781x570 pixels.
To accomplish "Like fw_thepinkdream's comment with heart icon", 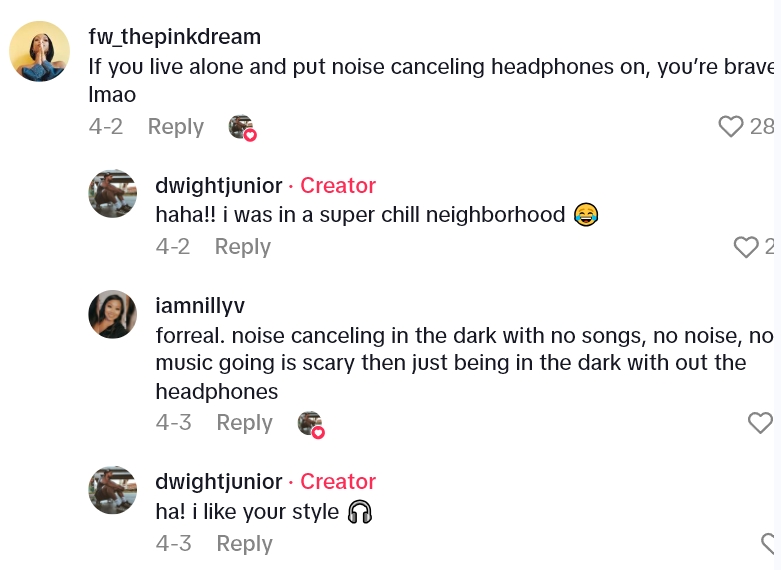I will (x=731, y=126).
